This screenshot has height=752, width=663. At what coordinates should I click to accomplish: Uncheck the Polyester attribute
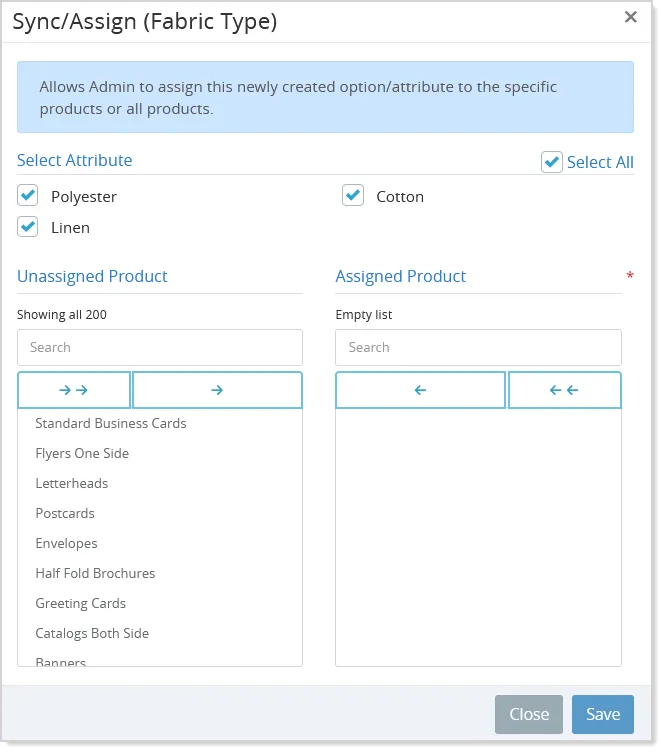pyautogui.click(x=28, y=196)
